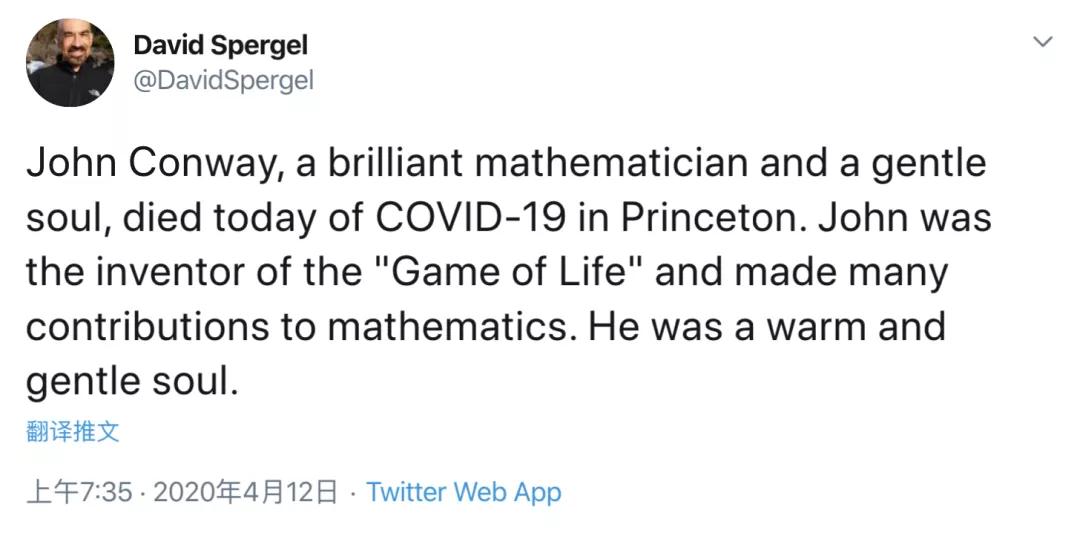The image size is (1080, 533).
Task: Click the final line "gentle soul."
Action: 132,382
